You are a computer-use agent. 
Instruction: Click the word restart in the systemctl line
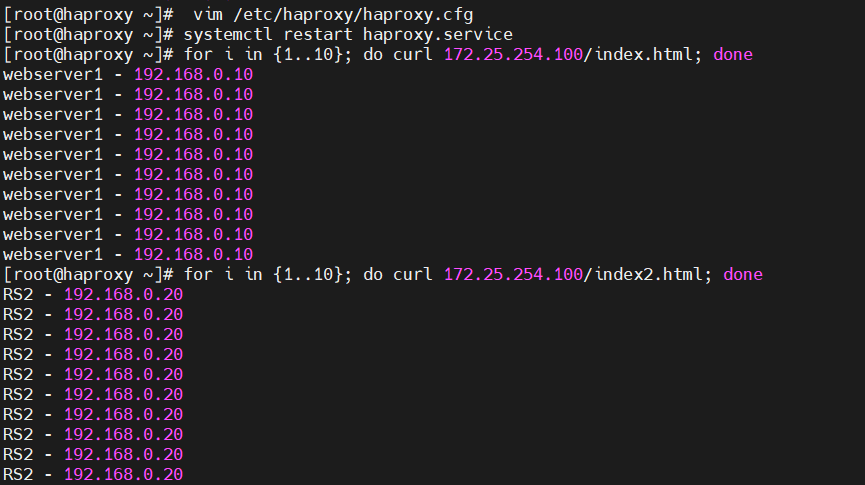point(318,34)
